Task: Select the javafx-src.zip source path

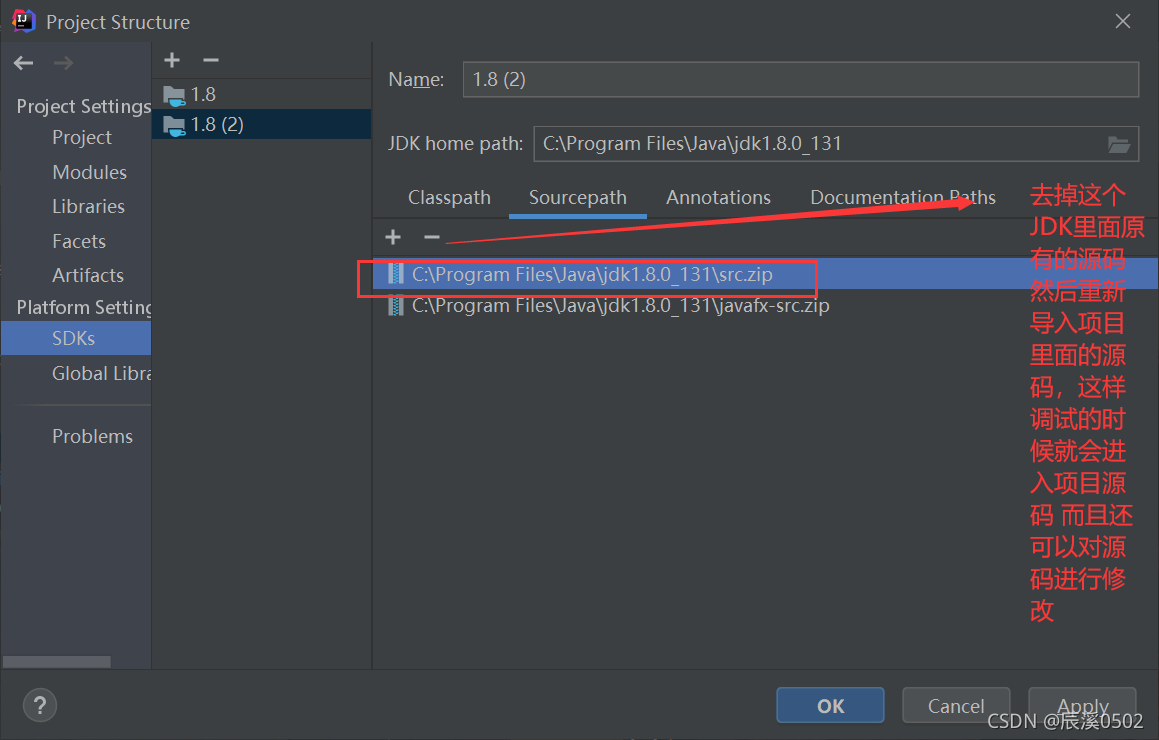Action: click(x=765, y=305)
